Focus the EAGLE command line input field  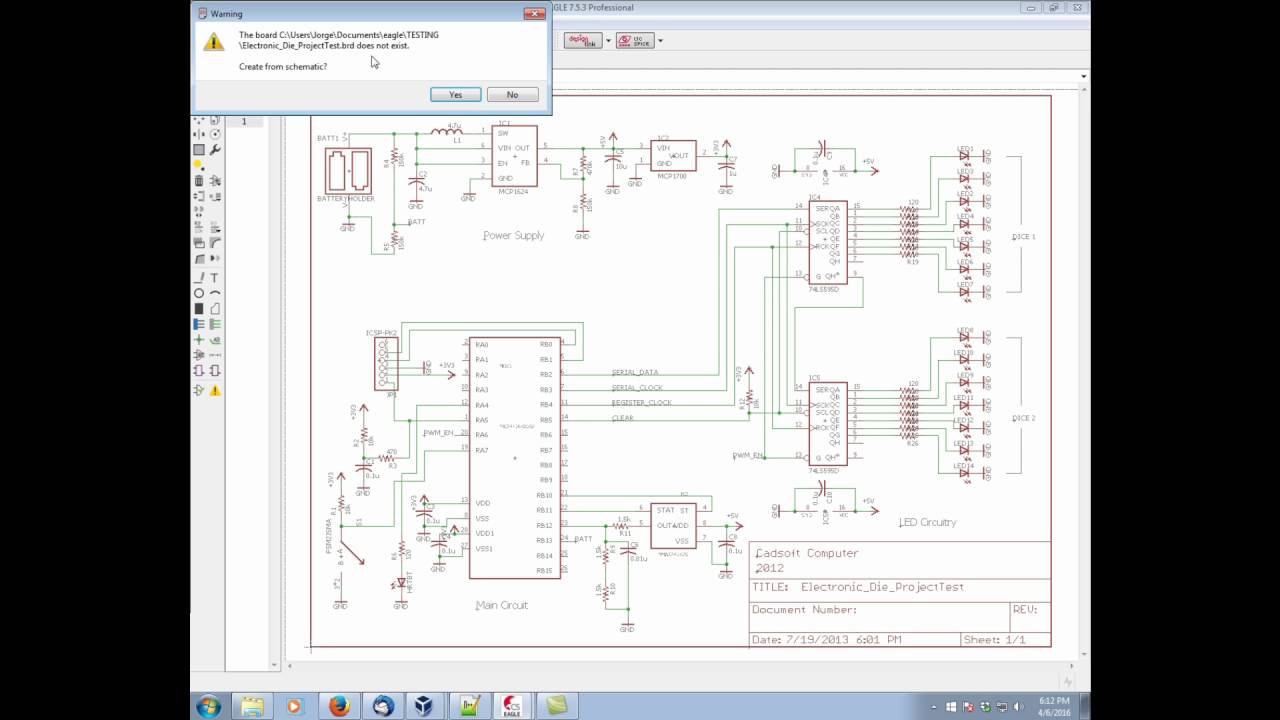click(x=814, y=75)
